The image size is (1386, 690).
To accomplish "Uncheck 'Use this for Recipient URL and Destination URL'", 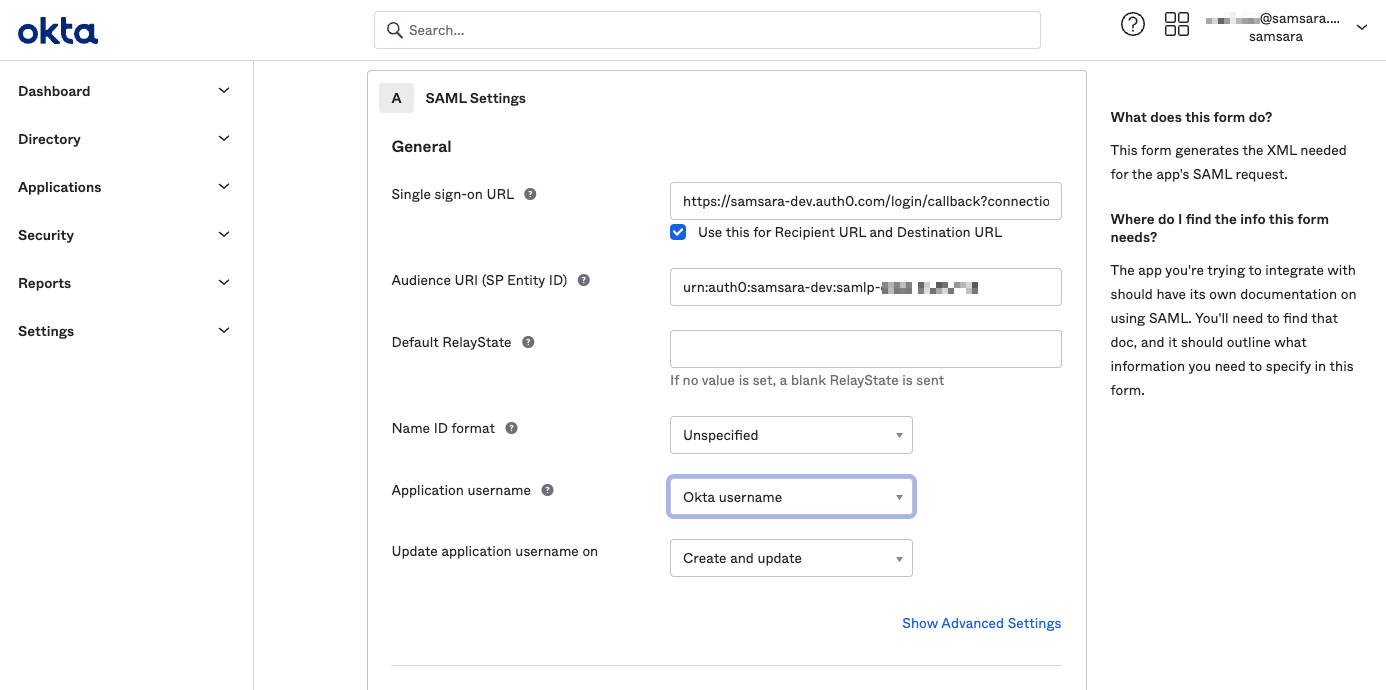I will [x=678, y=231].
